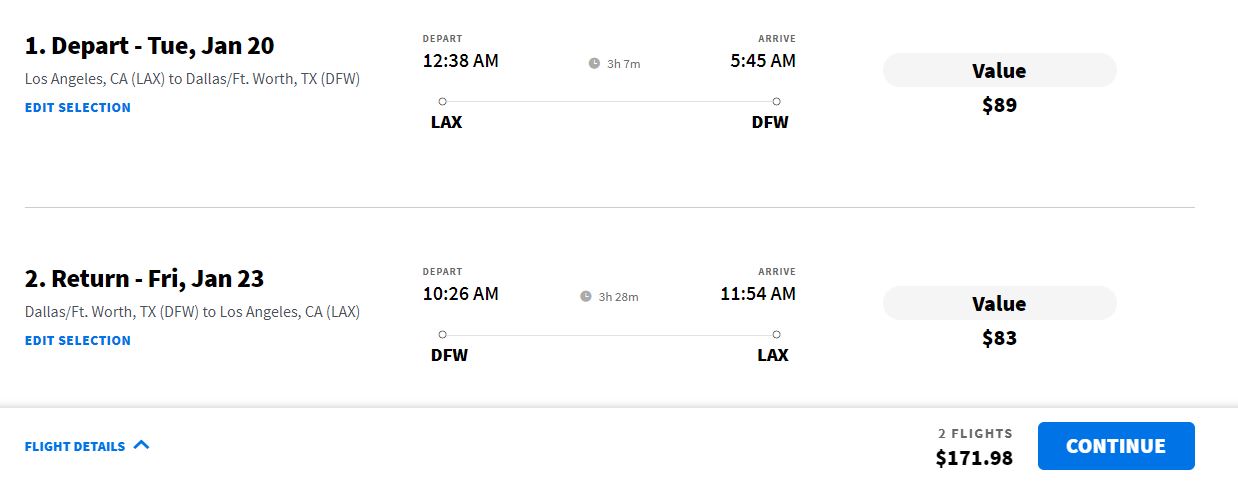1238x491 pixels.
Task: Click the 10:26 AM return departure time
Action: pyautogui.click(x=460, y=294)
